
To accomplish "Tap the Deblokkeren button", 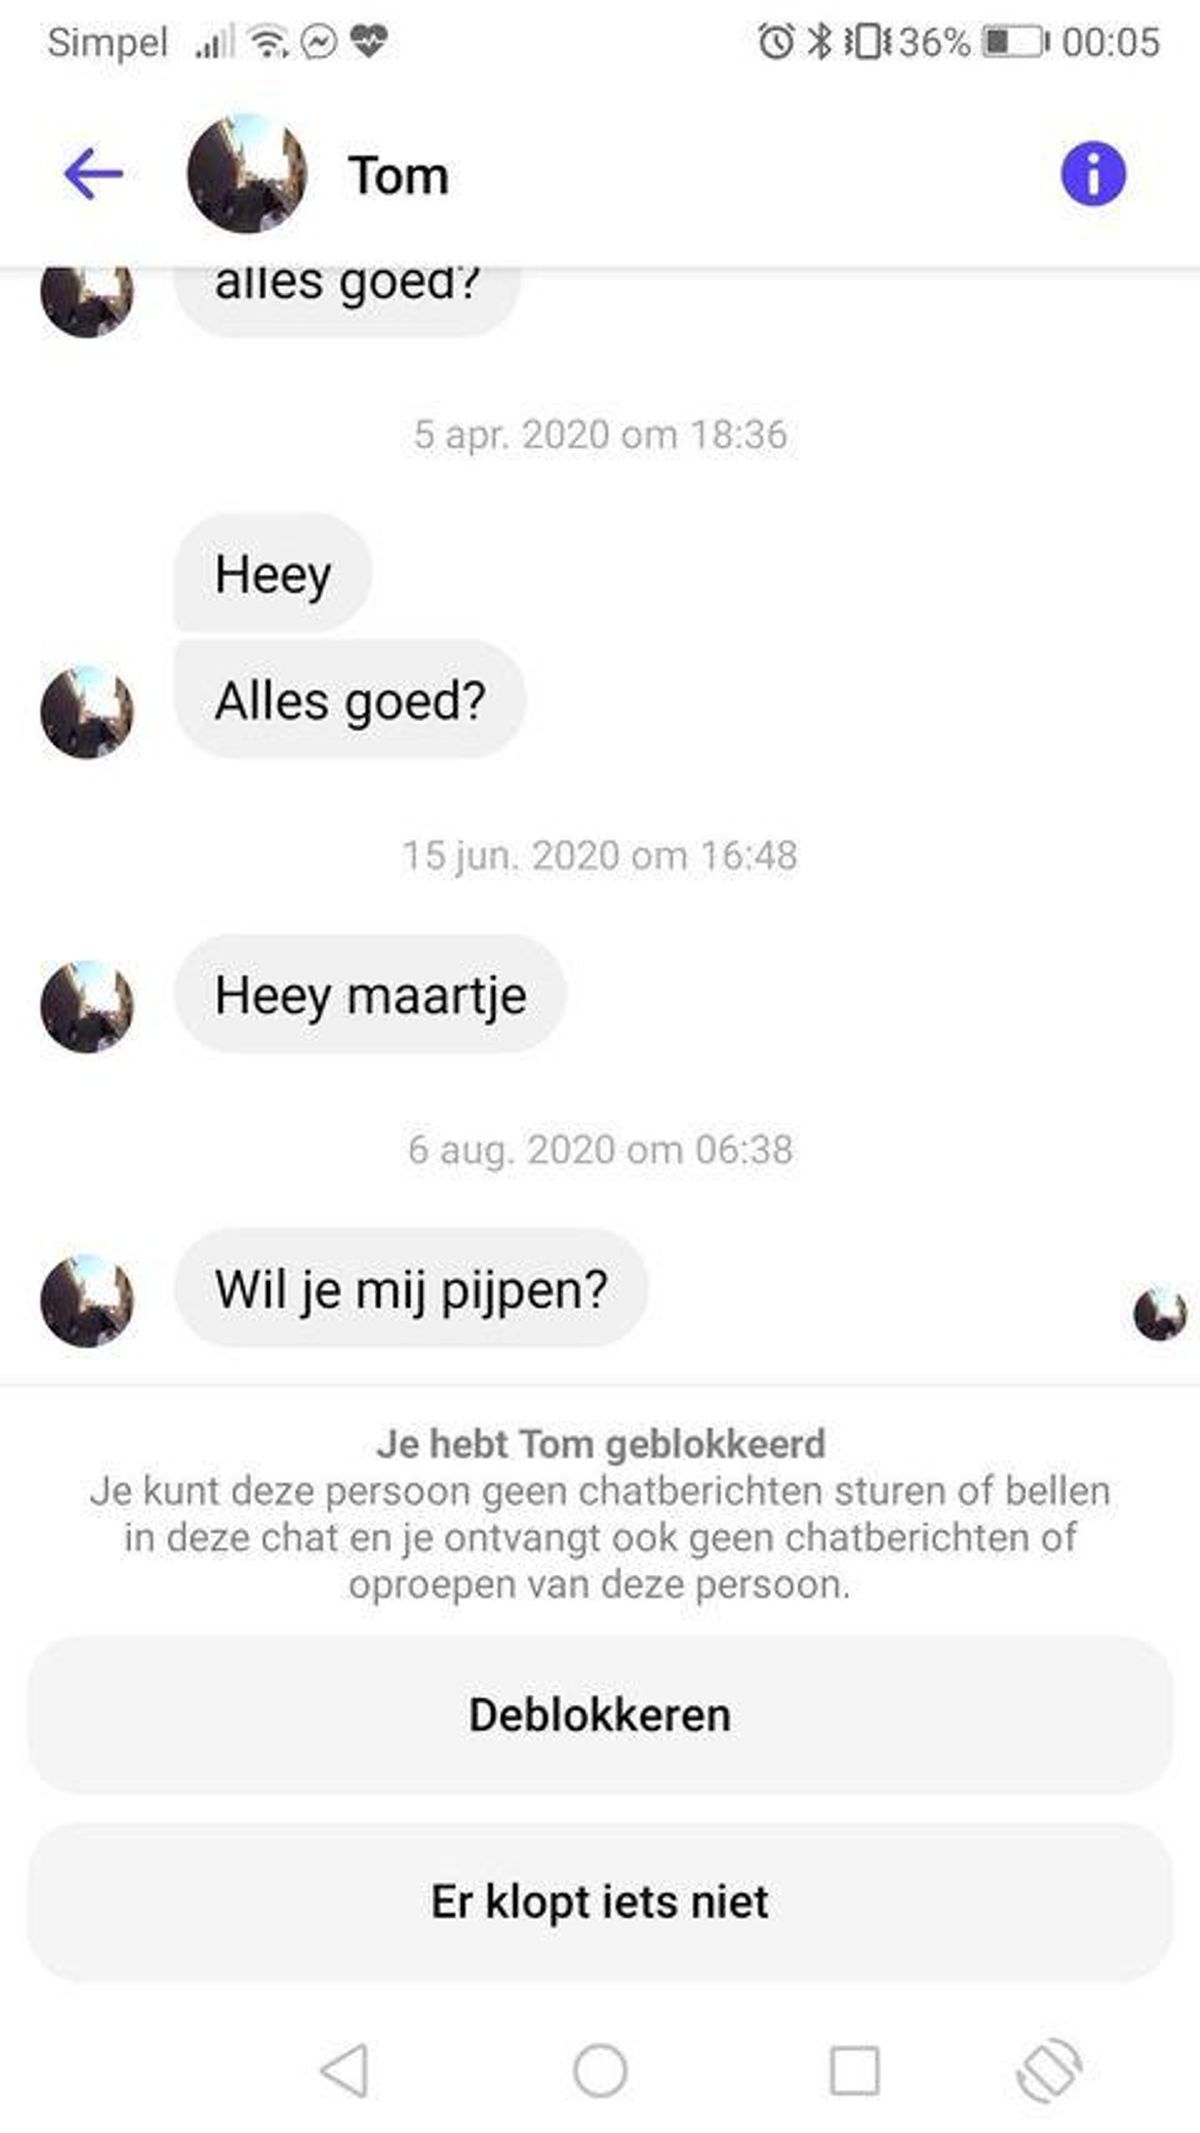I will coord(600,1714).
